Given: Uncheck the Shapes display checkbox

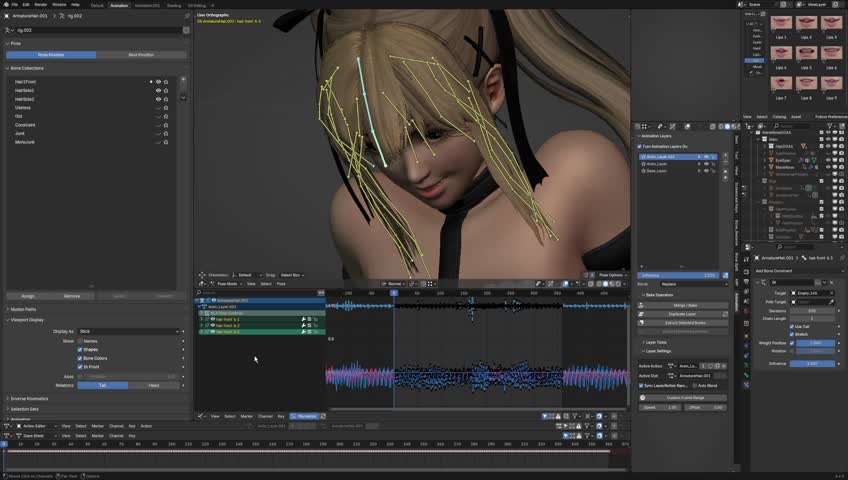Looking at the screenshot, I should tap(80, 350).
